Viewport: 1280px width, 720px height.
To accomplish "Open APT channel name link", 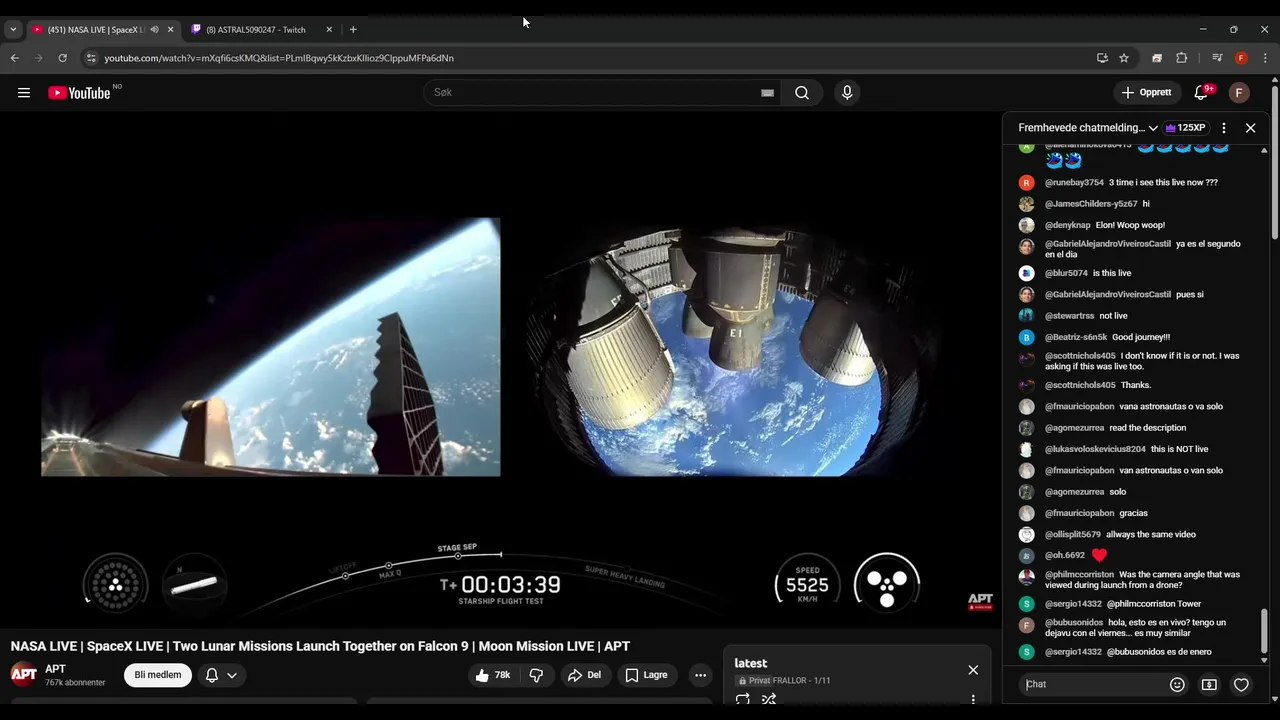I will 55,669.
